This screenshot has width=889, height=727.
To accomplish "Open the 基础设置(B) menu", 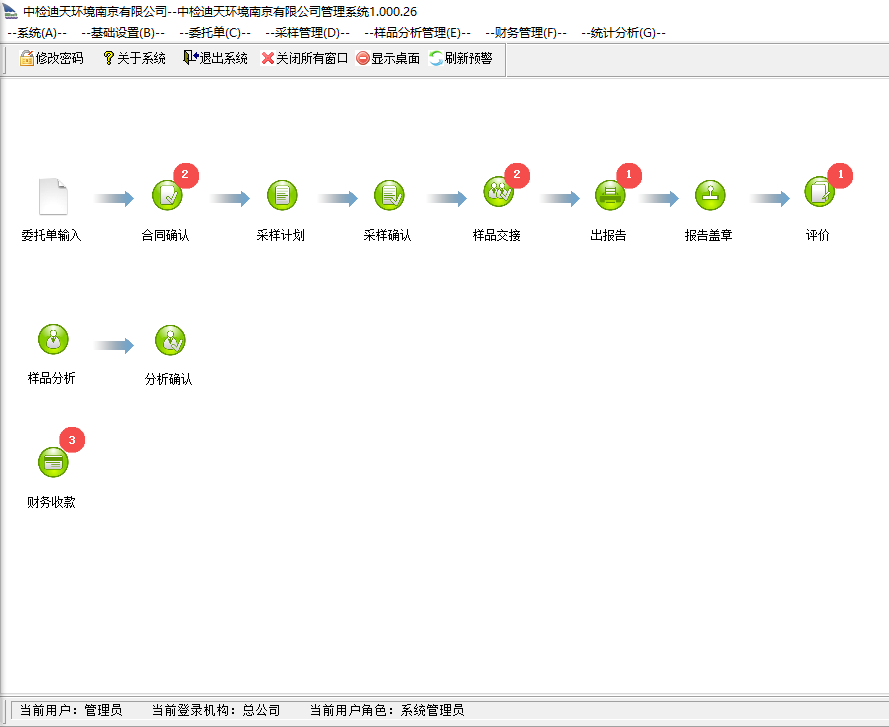I will (x=123, y=33).
